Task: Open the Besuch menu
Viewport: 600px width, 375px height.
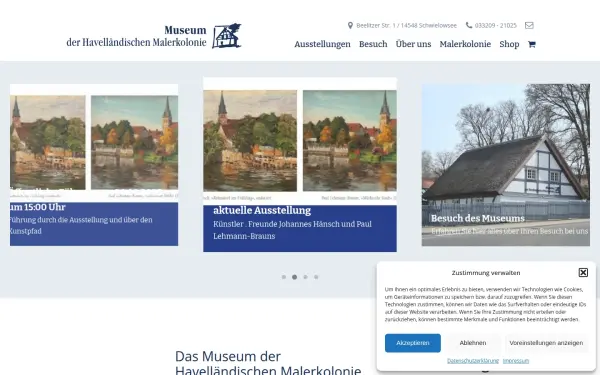Action: point(373,44)
